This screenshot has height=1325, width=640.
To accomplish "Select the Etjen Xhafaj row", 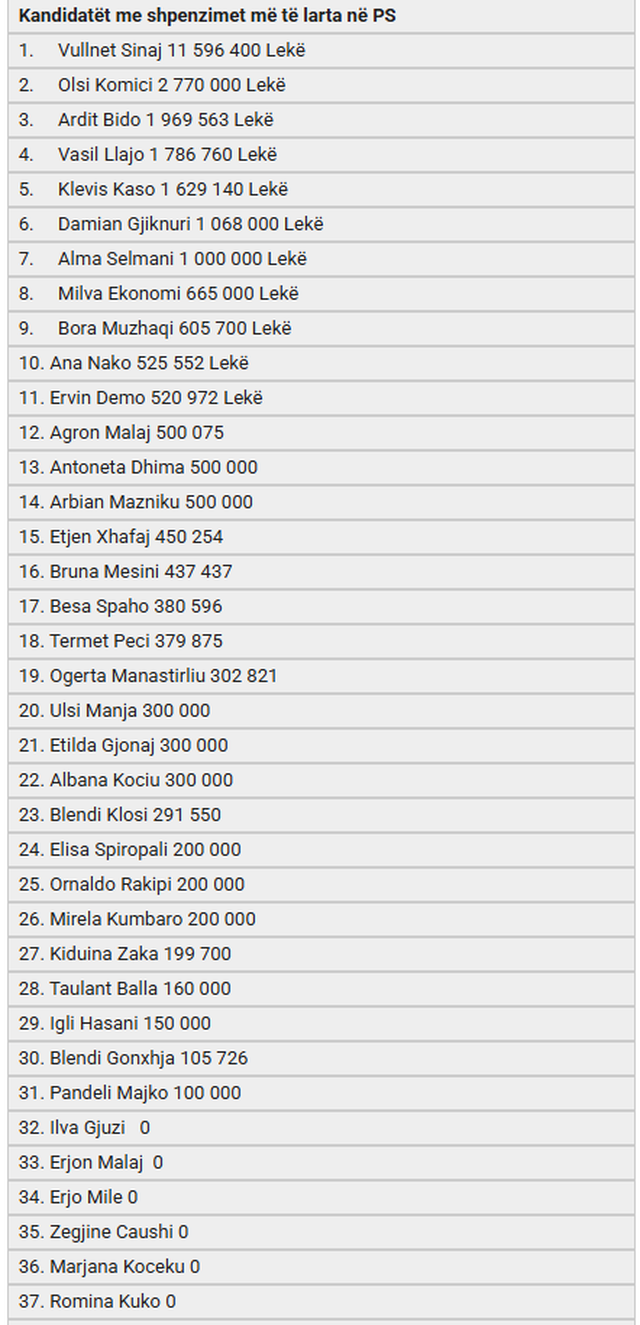I will coord(320,537).
